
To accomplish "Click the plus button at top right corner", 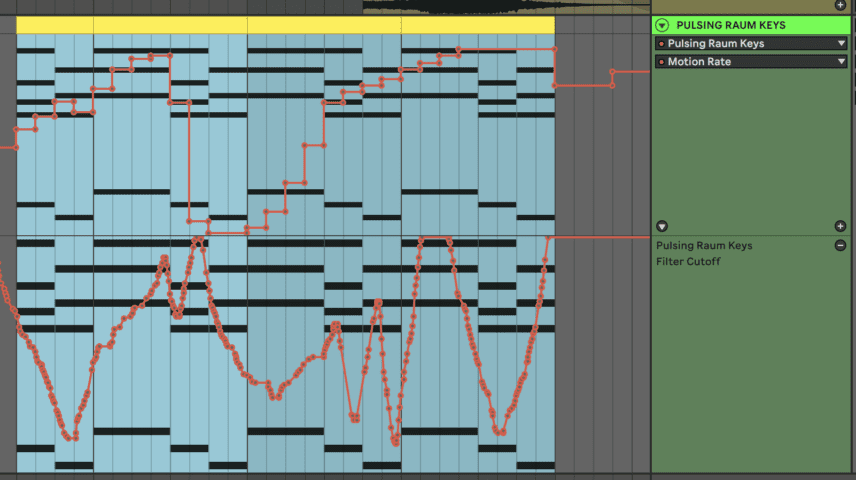I will pos(840,5).
